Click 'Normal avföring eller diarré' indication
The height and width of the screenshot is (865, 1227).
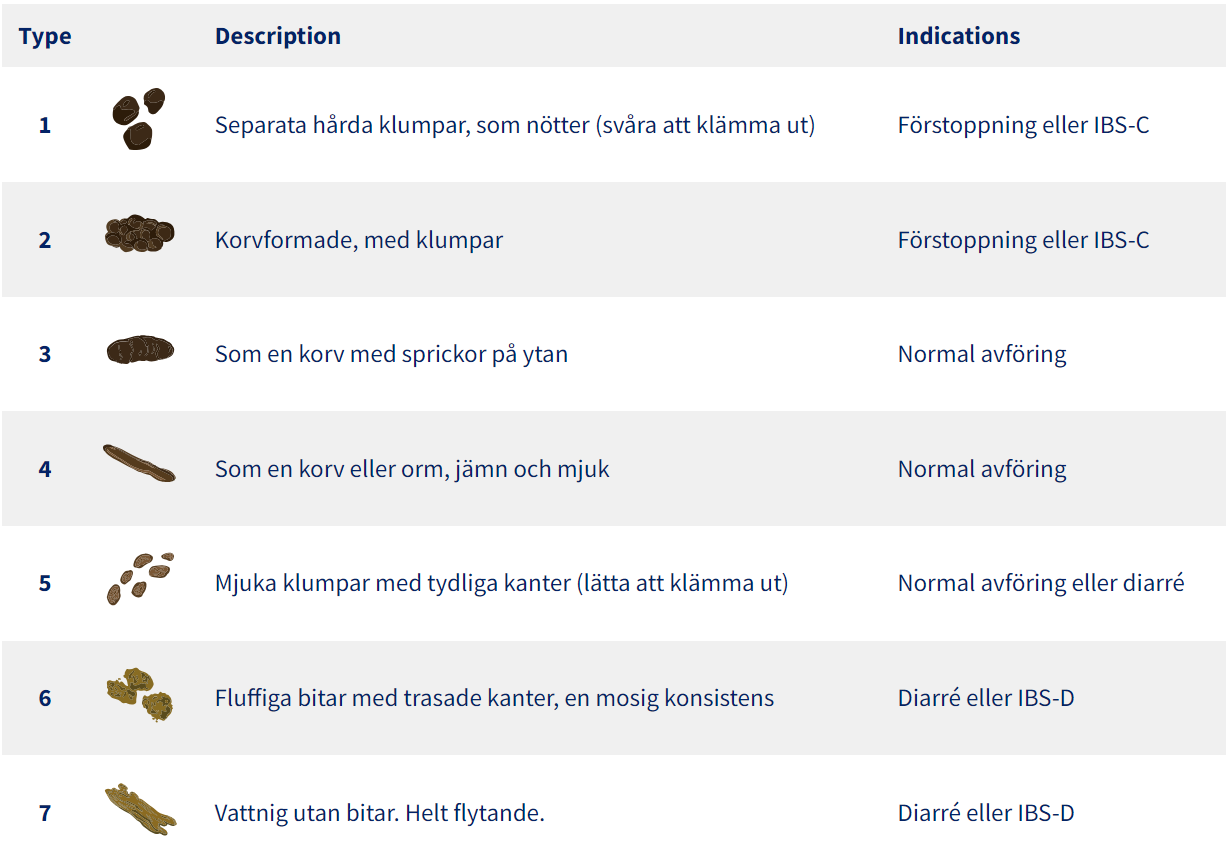click(x=1041, y=583)
